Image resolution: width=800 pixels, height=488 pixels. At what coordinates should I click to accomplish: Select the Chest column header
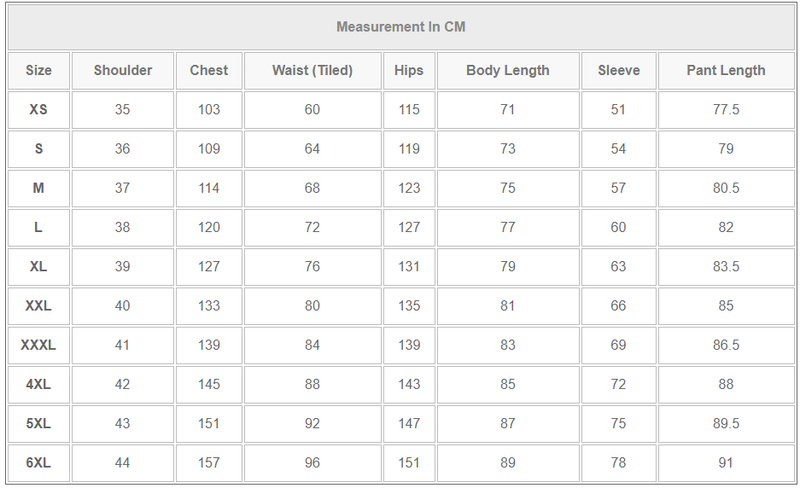tap(209, 71)
